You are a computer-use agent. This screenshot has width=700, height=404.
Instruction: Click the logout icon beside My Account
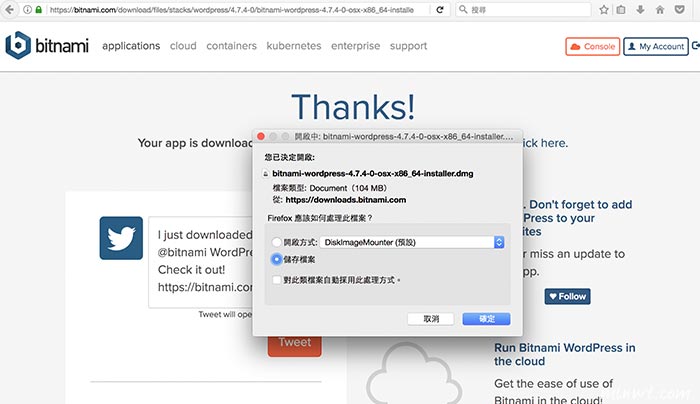pyautogui.click(x=696, y=46)
